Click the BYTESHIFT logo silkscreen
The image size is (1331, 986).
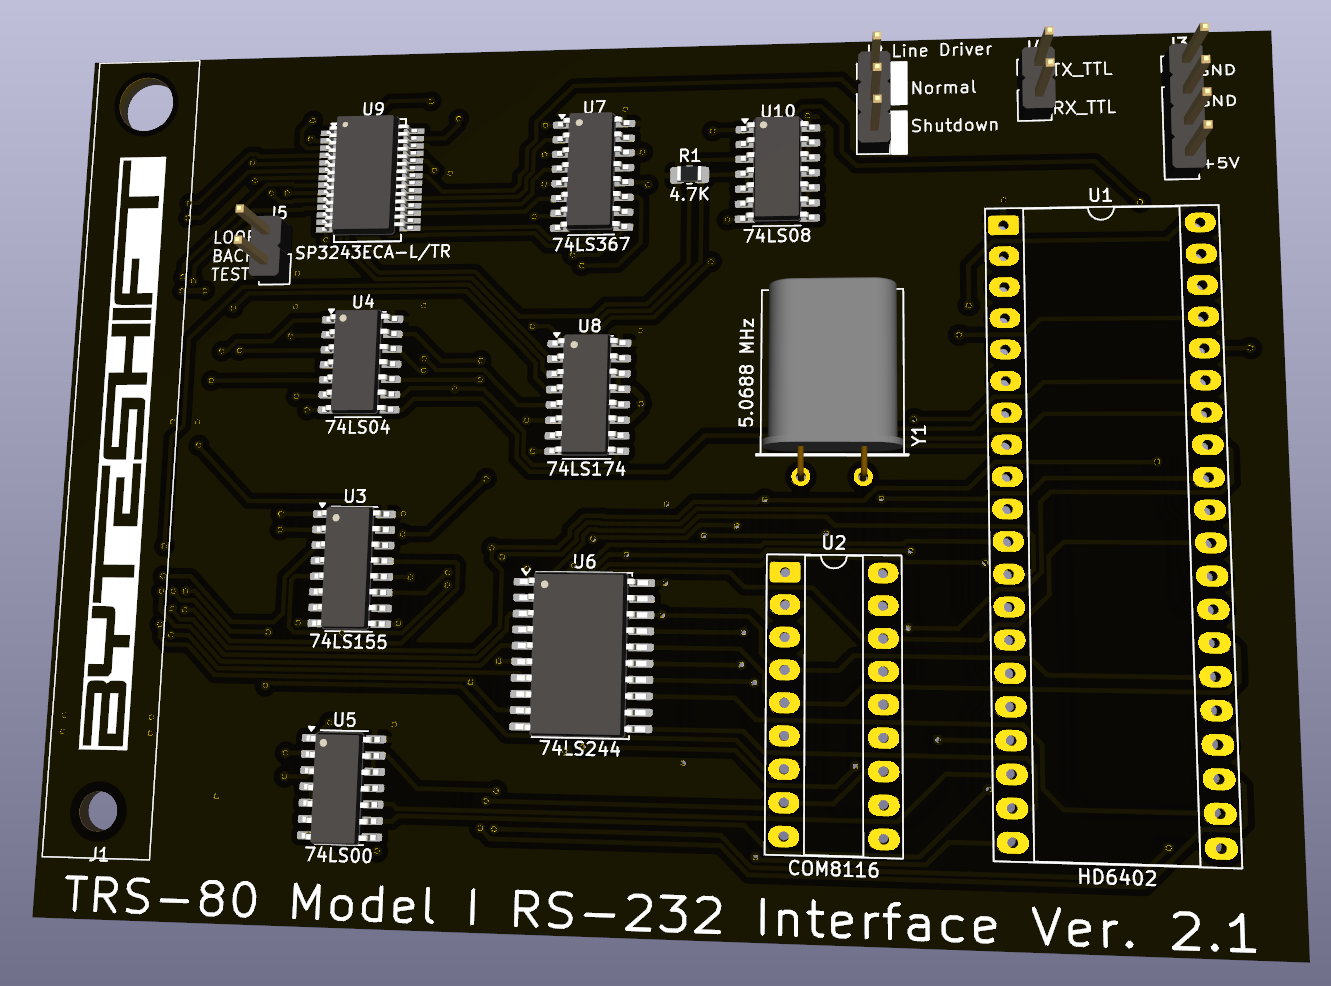[x=121, y=451]
